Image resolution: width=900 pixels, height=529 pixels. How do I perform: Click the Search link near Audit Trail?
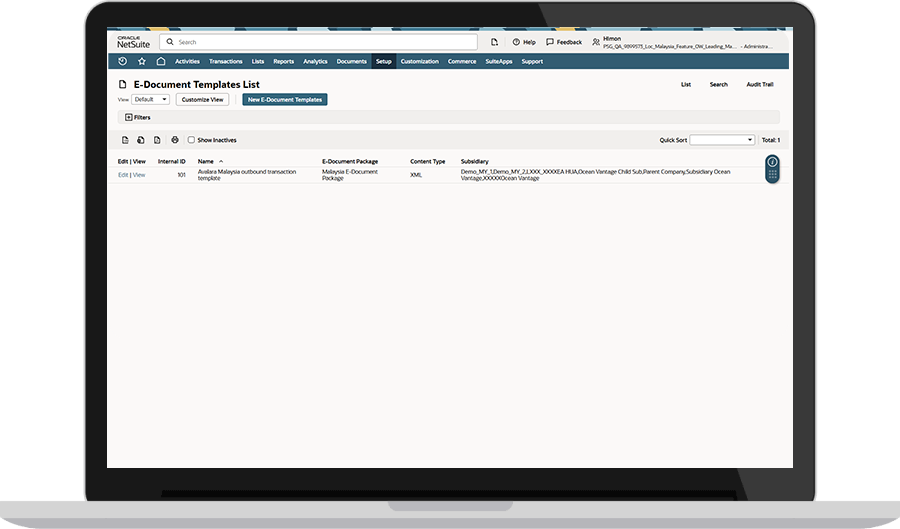click(719, 84)
